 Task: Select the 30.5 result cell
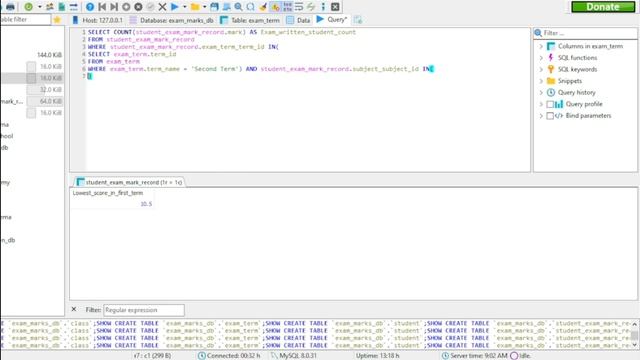click(112, 204)
